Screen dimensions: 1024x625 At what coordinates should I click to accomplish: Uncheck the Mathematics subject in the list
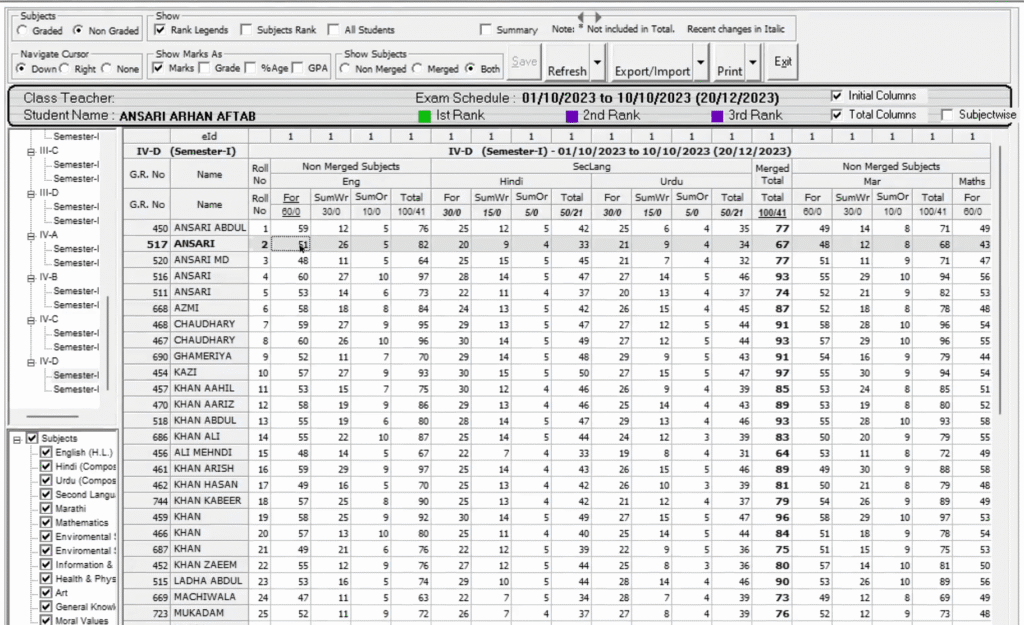tap(44, 523)
